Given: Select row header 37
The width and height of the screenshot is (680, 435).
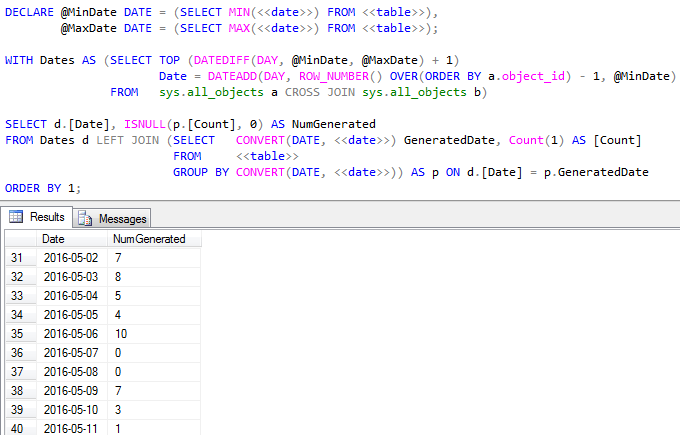Looking at the screenshot, I should click(x=20, y=372).
